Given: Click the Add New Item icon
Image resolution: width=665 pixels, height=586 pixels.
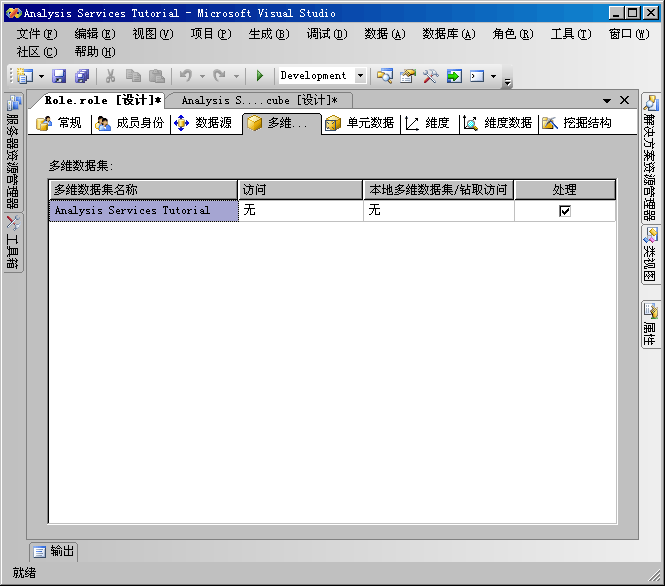Looking at the screenshot, I should point(24,76).
